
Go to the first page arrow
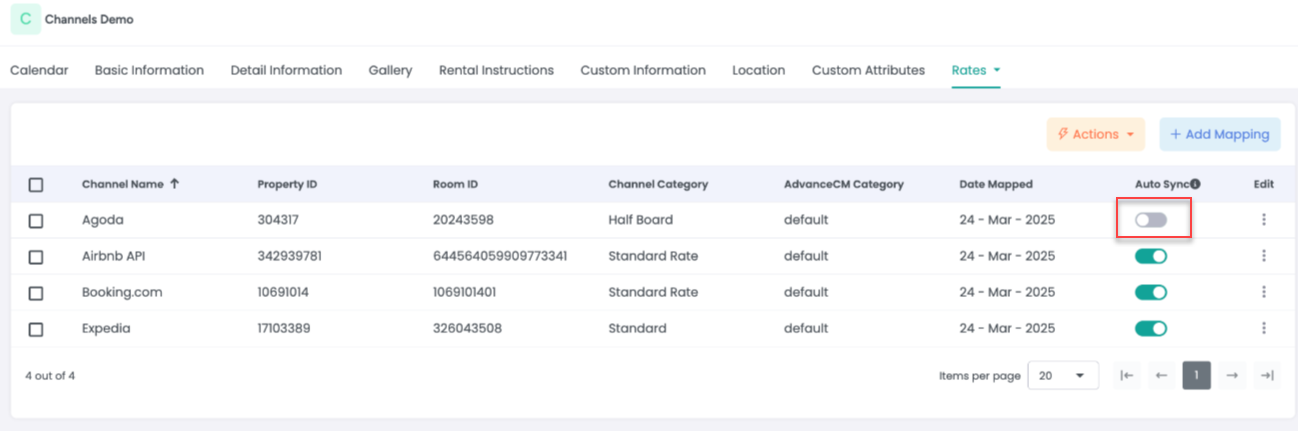pos(1127,375)
